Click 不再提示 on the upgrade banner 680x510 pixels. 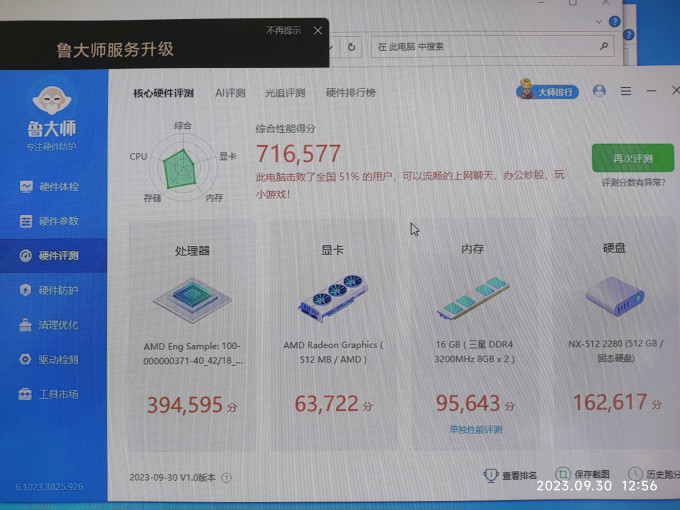pos(284,30)
